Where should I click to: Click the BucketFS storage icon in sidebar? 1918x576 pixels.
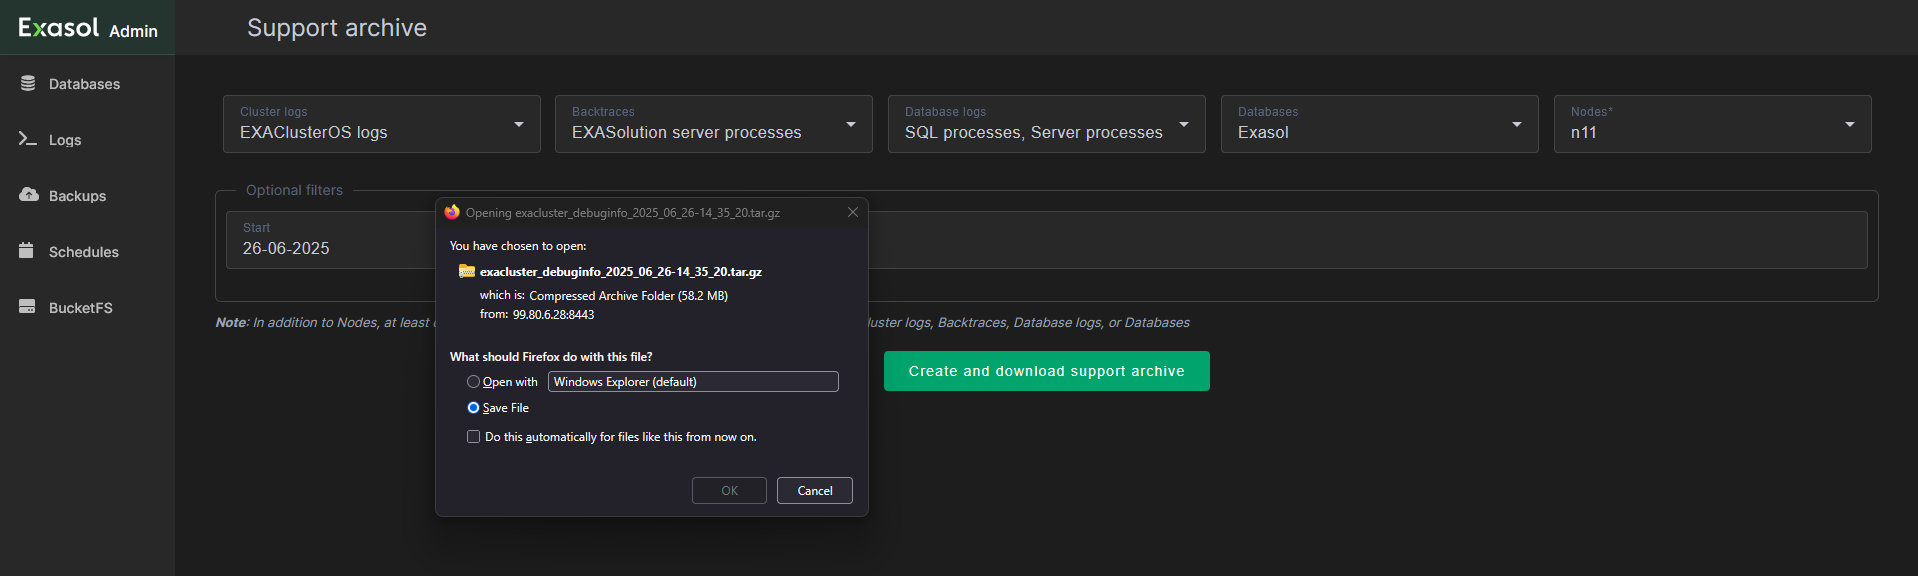pos(27,307)
